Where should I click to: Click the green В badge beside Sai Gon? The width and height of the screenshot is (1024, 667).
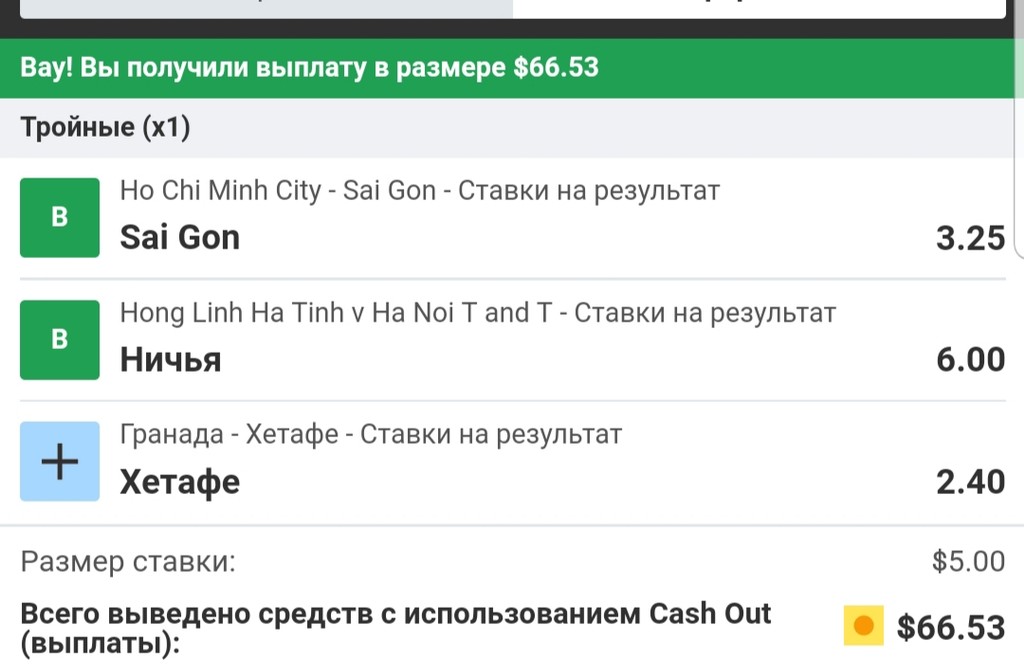(x=60, y=218)
